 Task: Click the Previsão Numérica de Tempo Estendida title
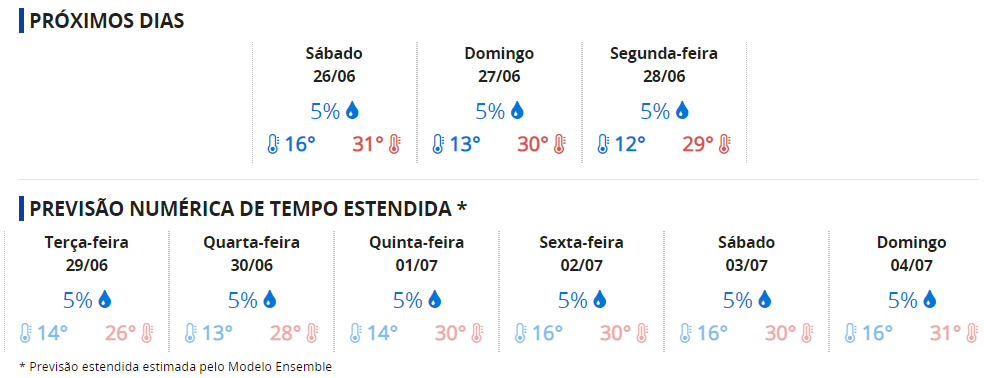tap(248, 208)
